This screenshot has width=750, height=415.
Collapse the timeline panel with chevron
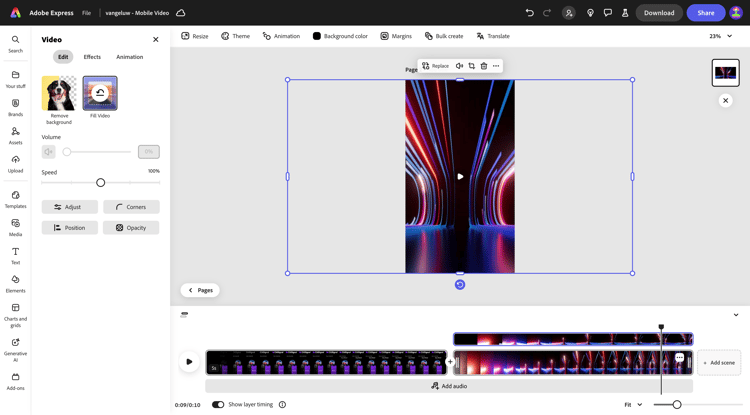coord(736,315)
